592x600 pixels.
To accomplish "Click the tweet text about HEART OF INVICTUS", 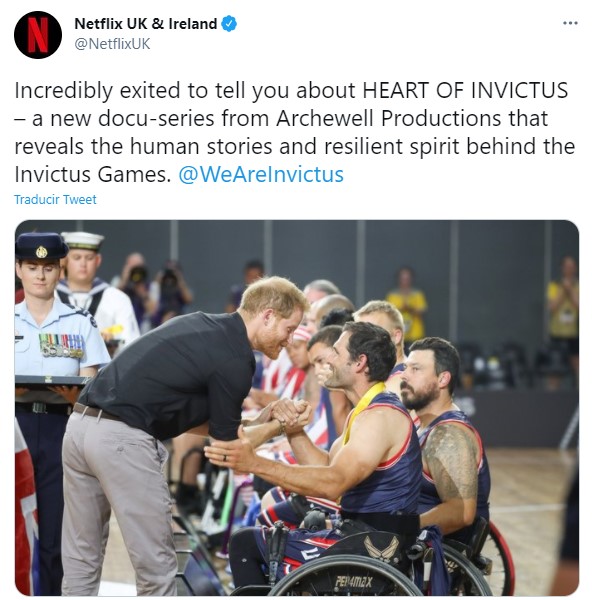I will point(295,132).
